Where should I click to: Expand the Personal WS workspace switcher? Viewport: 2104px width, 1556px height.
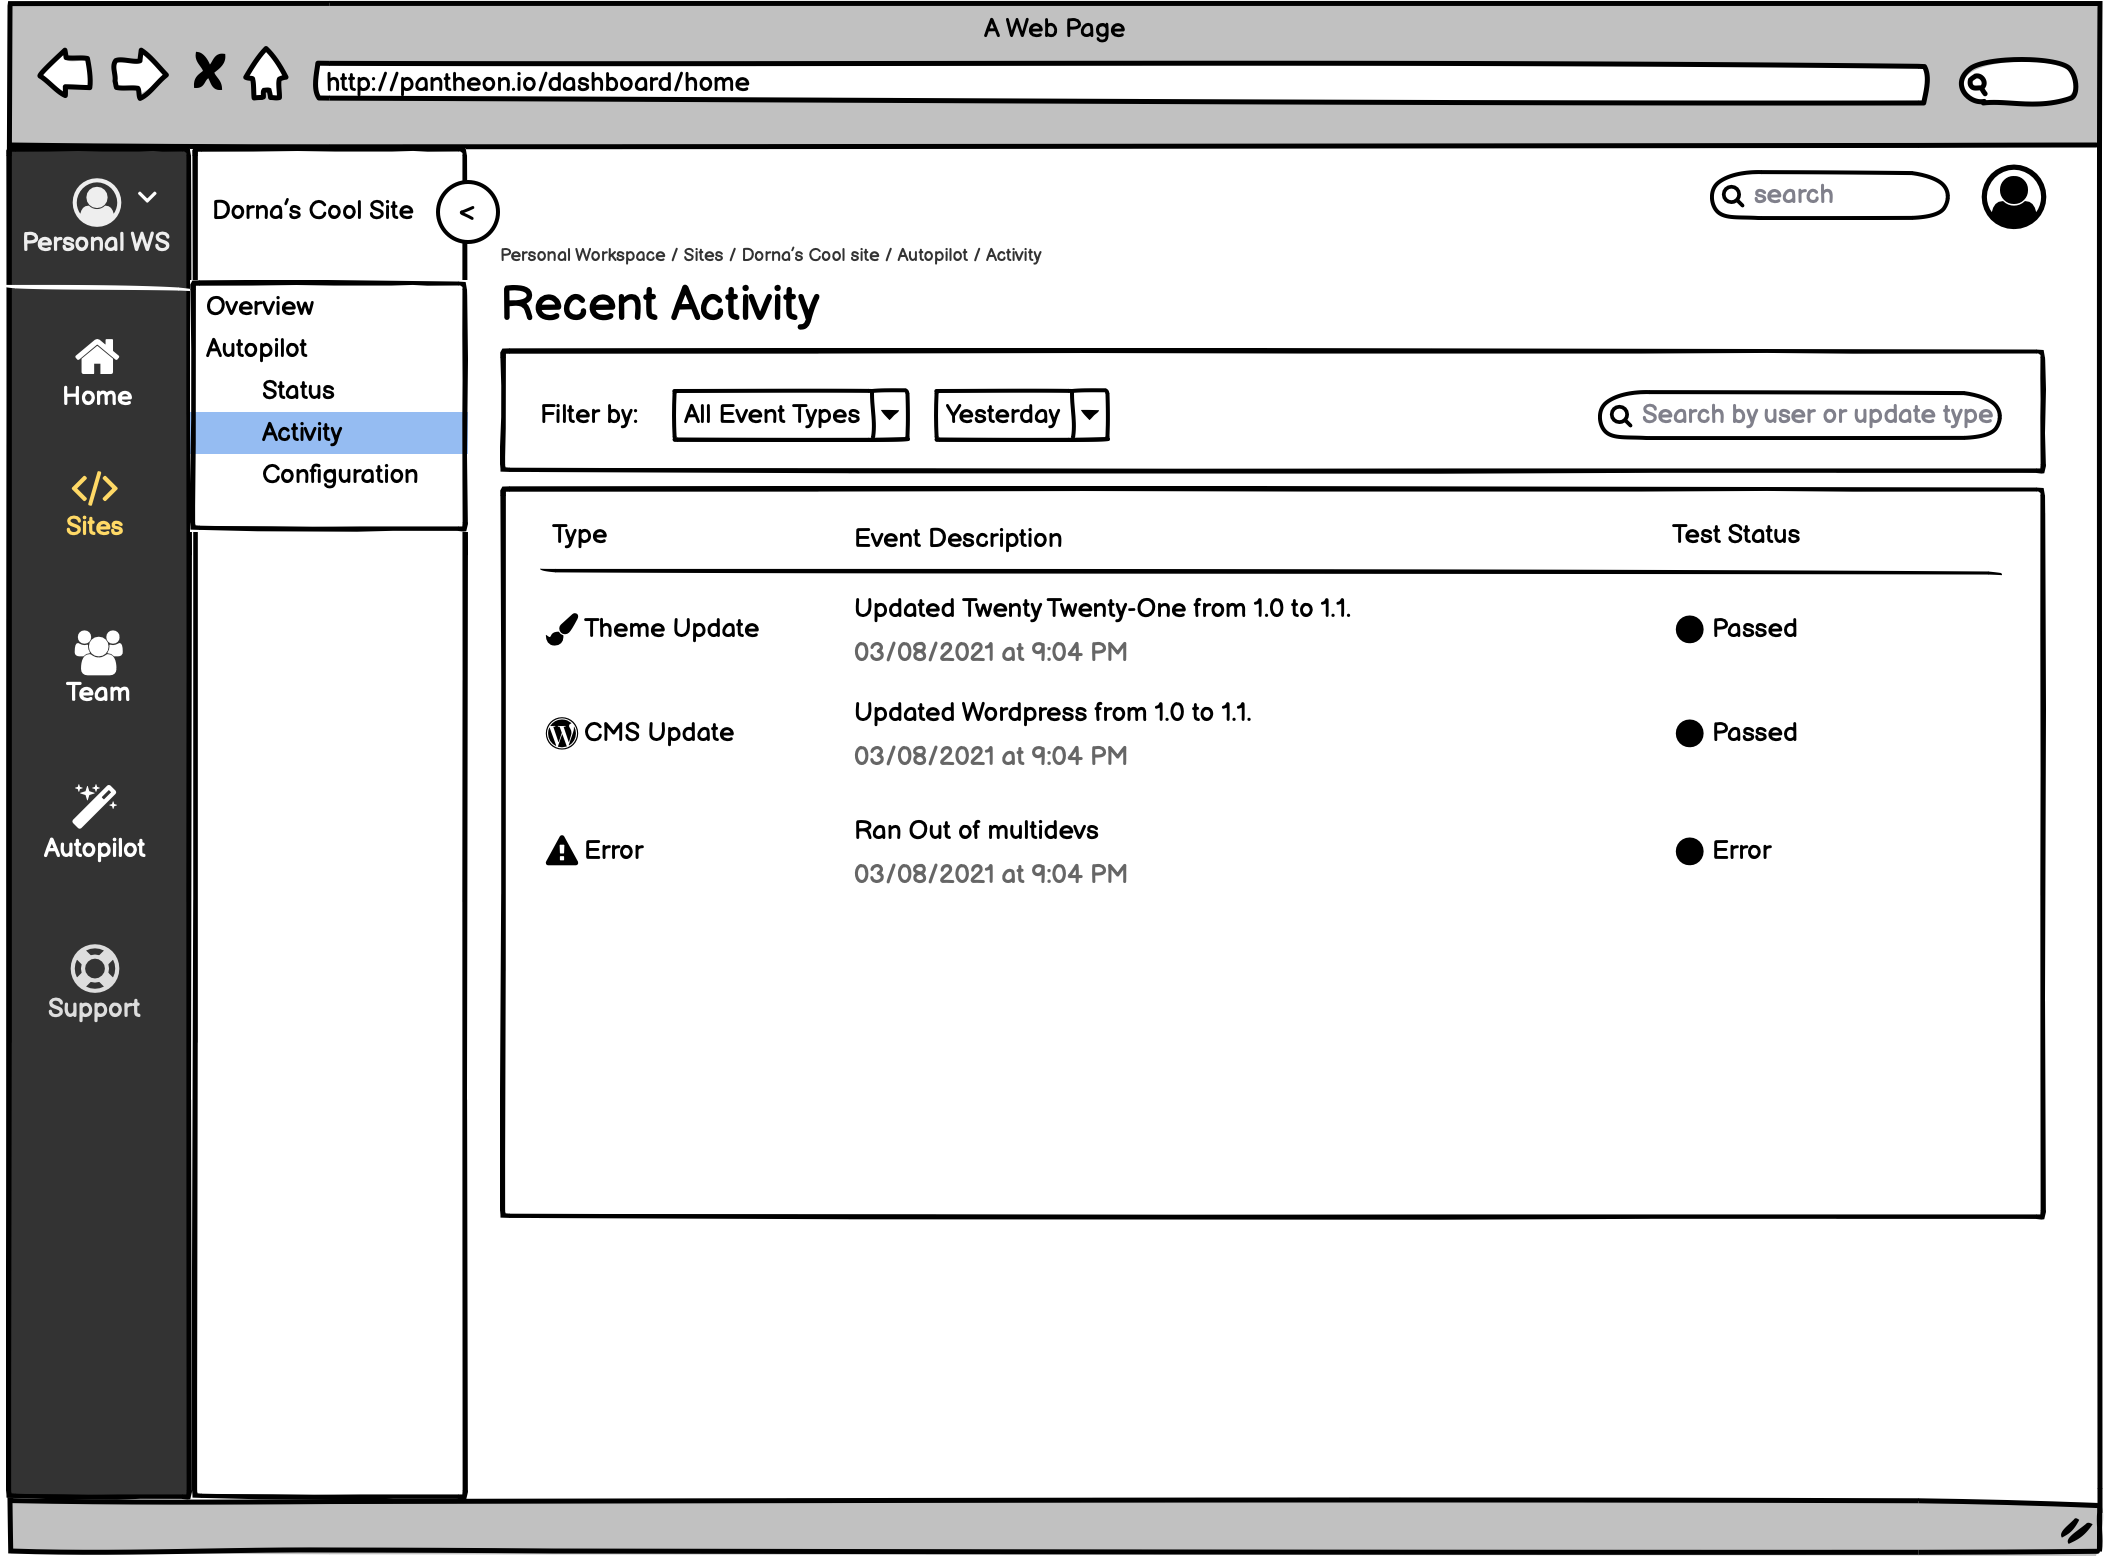pyautogui.click(x=147, y=197)
